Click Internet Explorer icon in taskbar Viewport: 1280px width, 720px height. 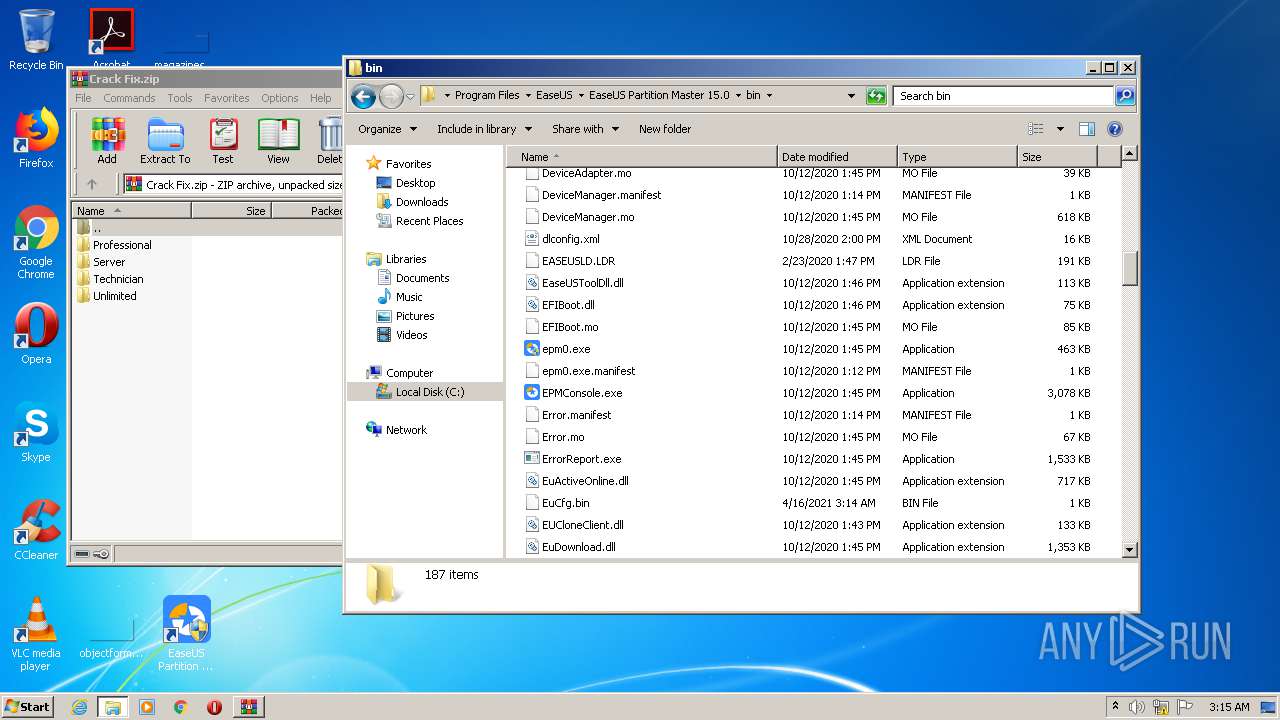tap(79, 707)
